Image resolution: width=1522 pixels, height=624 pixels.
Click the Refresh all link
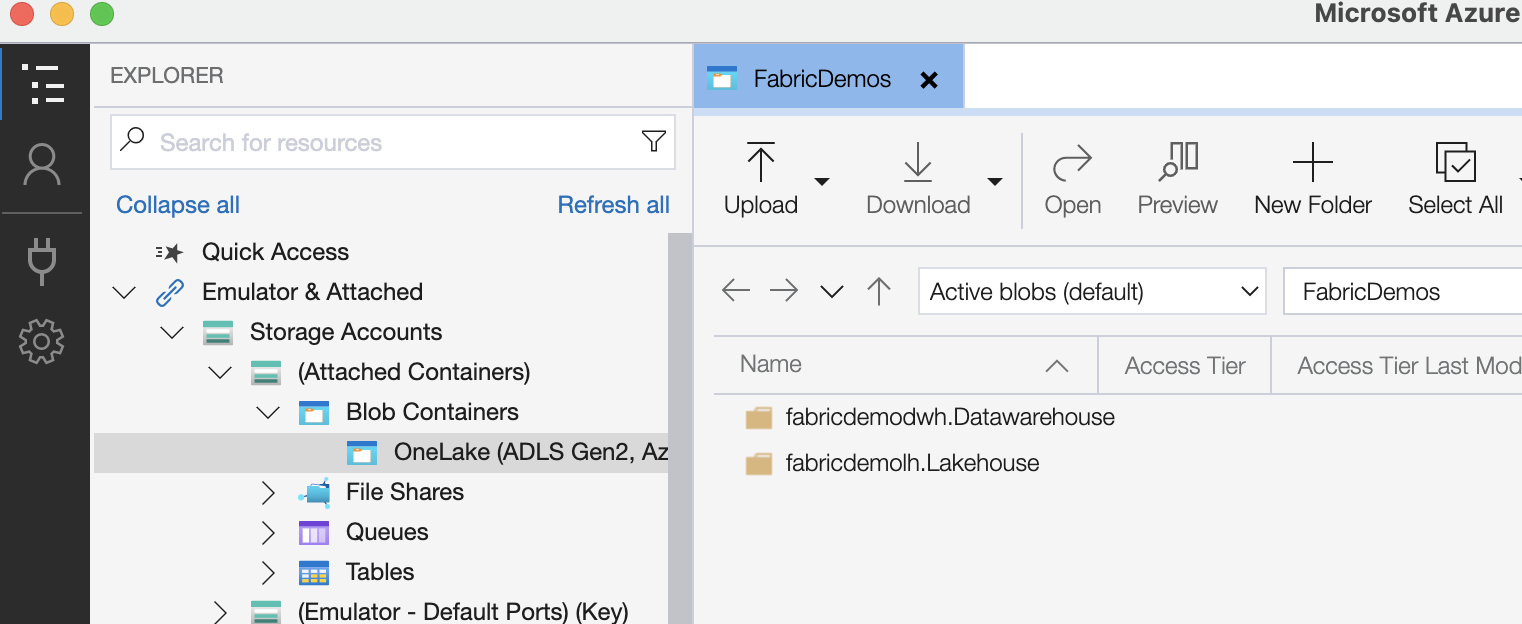coord(613,205)
